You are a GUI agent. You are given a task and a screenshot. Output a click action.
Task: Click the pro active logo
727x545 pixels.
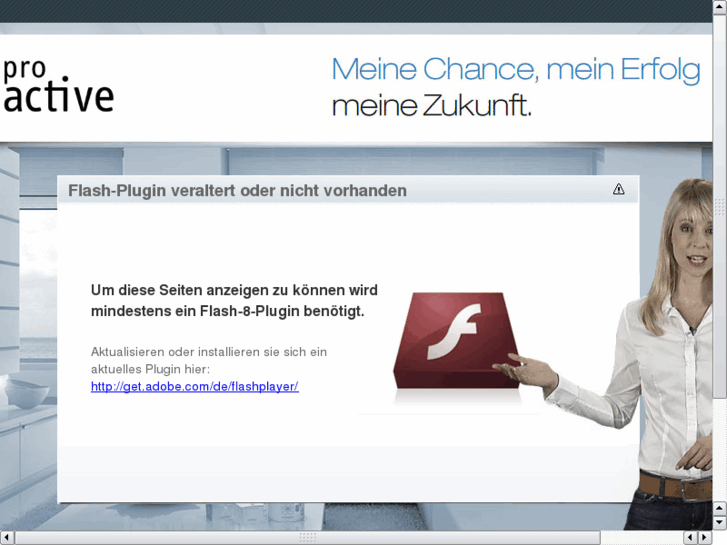[57, 85]
